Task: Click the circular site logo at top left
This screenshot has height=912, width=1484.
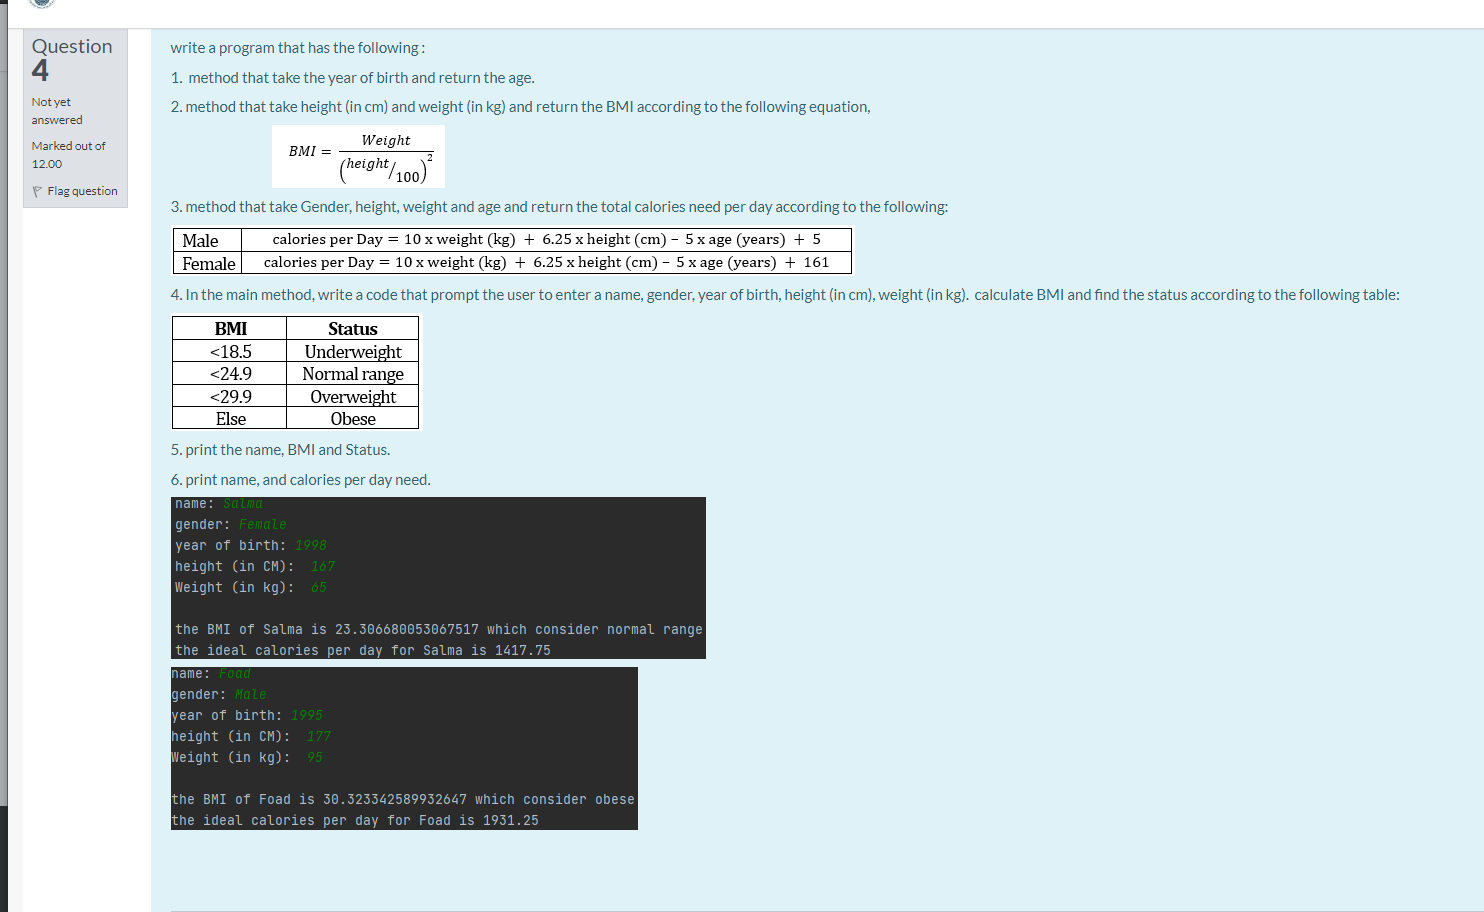Action: coord(40,5)
